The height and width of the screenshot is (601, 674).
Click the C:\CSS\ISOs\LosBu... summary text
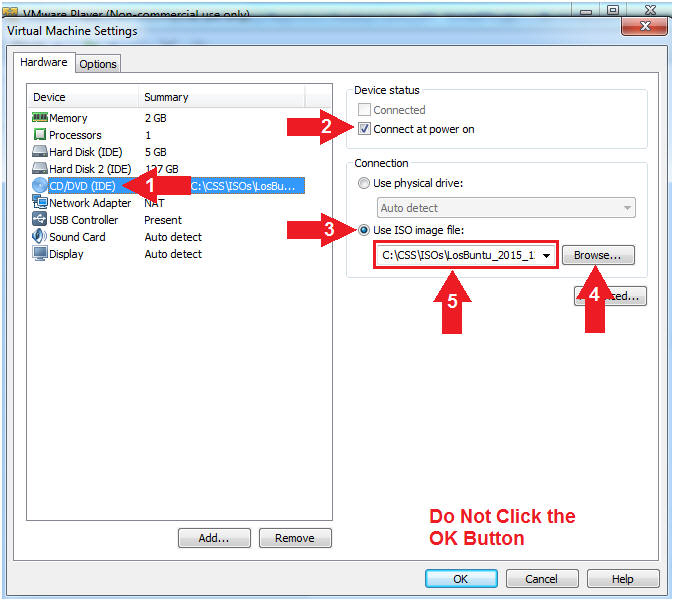pos(243,186)
